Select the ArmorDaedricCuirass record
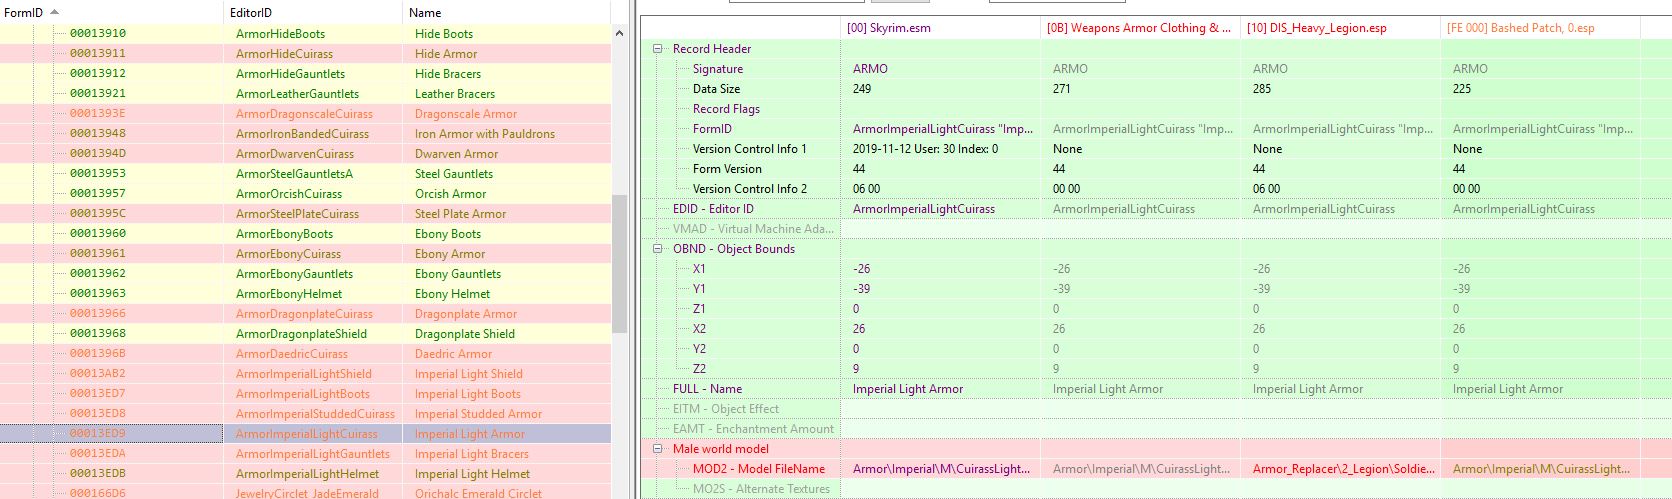This screenshot has height=499, width=1672. click(305, 353)
